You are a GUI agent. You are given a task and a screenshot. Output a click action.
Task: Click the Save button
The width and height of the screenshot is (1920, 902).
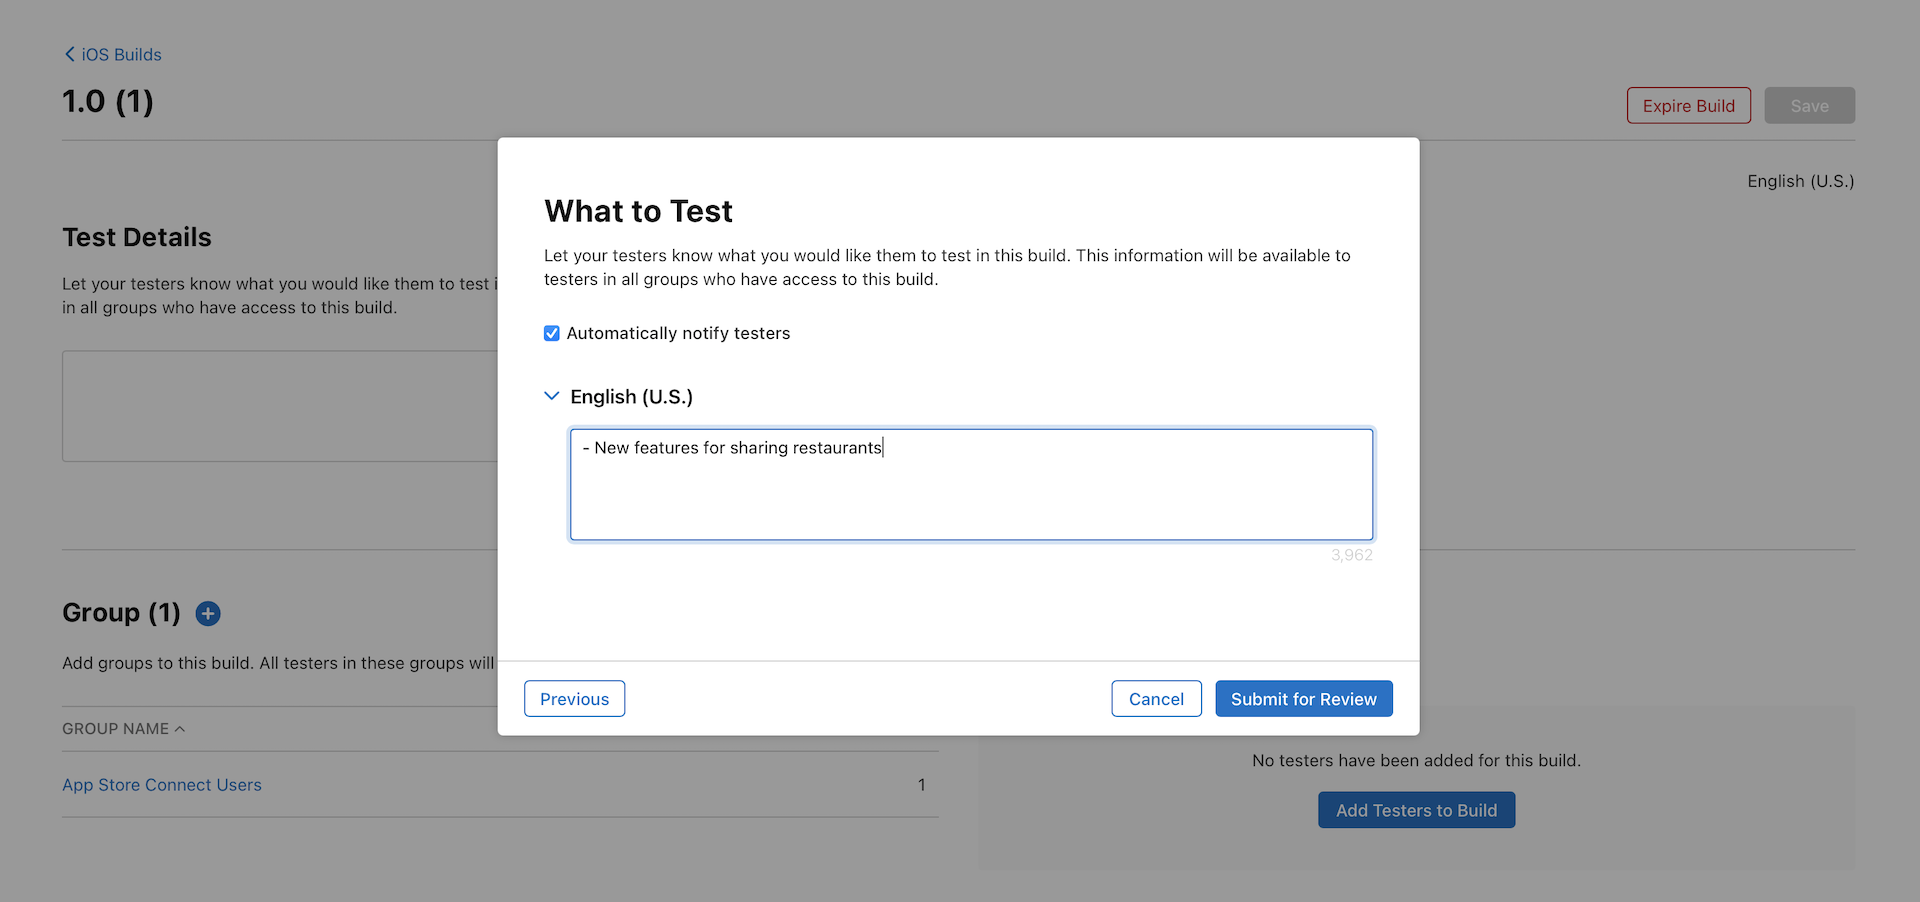pyautogui.click(x=1809, y=105)
